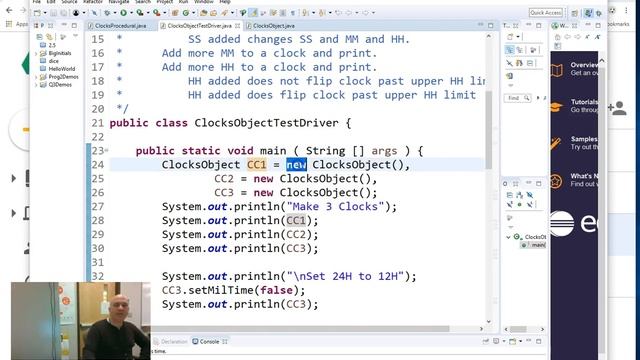Click Reduce font size icon in Welcome
Viewport: 640px width, 360px height.
click(x=587, y=37)
